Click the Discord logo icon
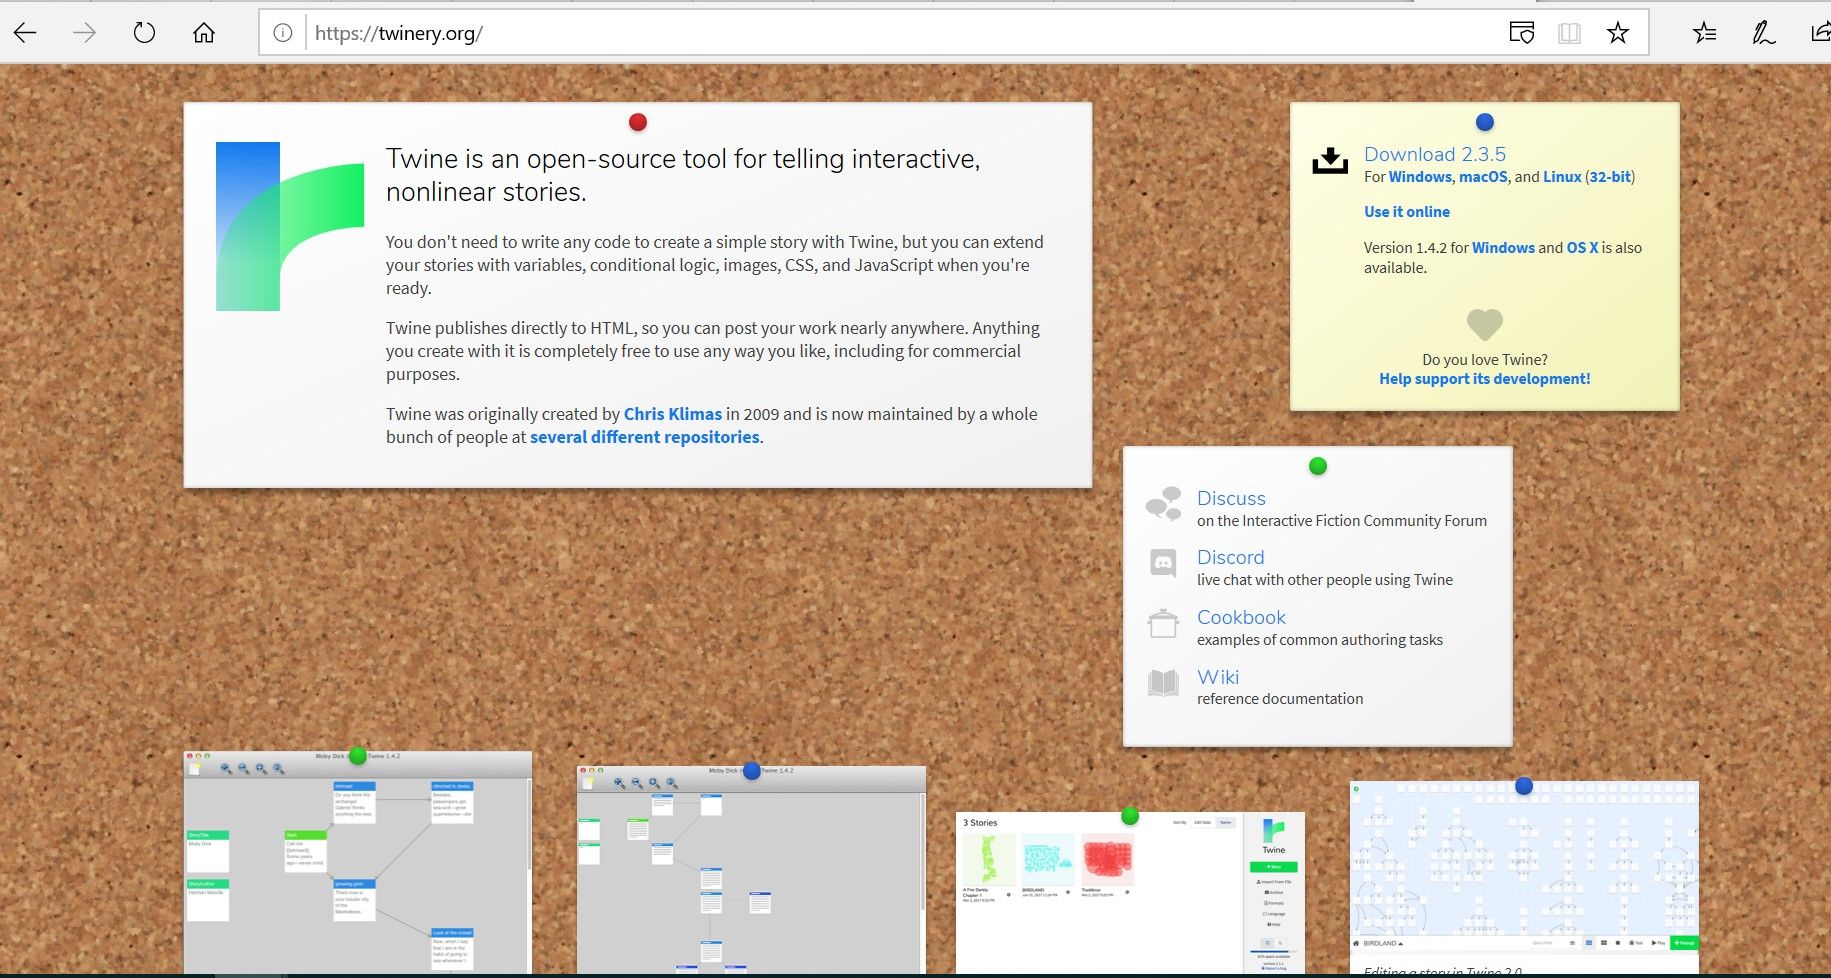 tap(1163, 564)
